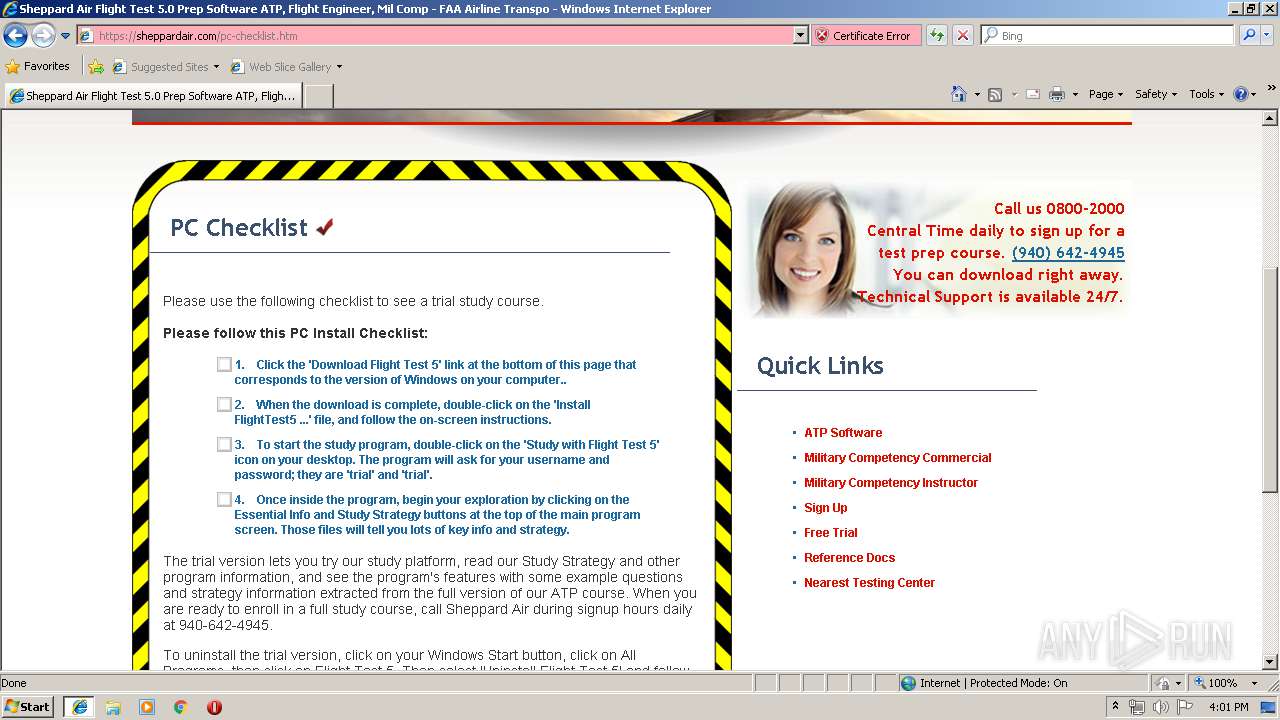Open the Favorites star button

pyautogui.click(x=38, y=66)
